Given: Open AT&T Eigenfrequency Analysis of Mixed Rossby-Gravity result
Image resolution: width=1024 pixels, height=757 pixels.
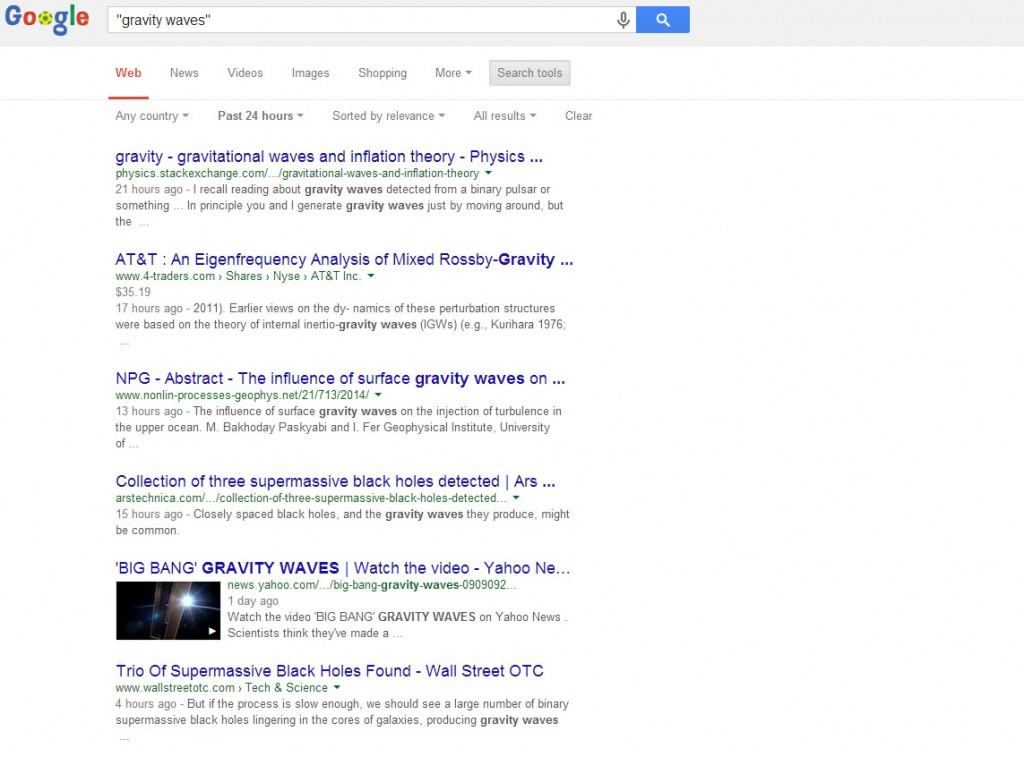Looking at the screenshot, I should [344, 259].
